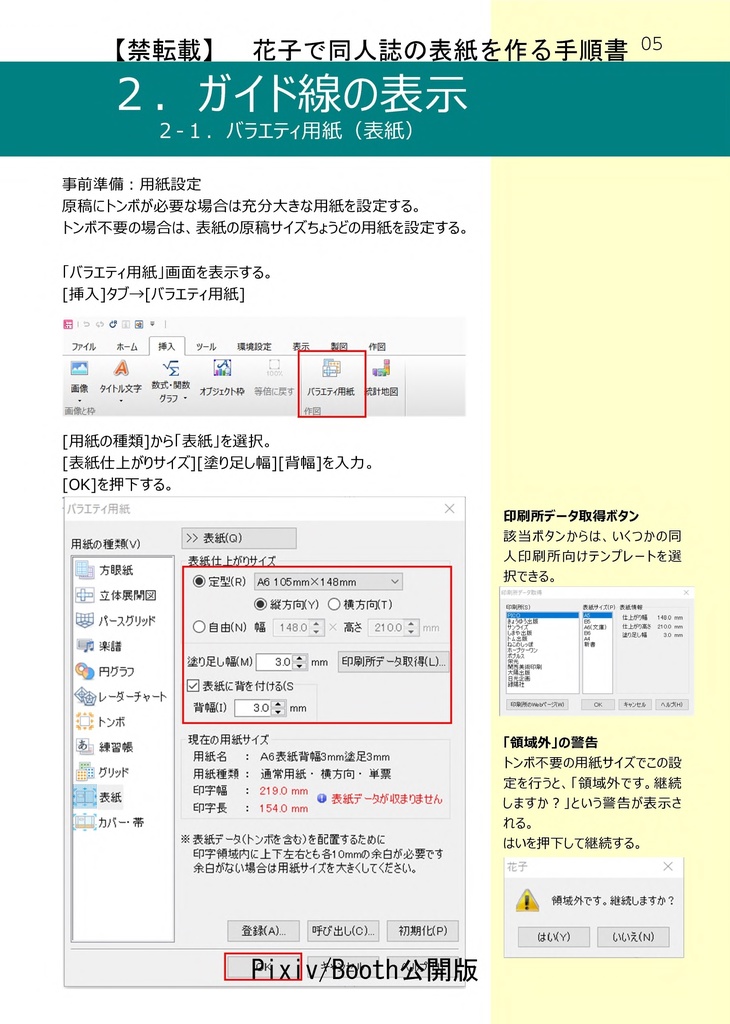
Task: Click the 等倍に戻す icon
Action: click(x=274, y=368)
